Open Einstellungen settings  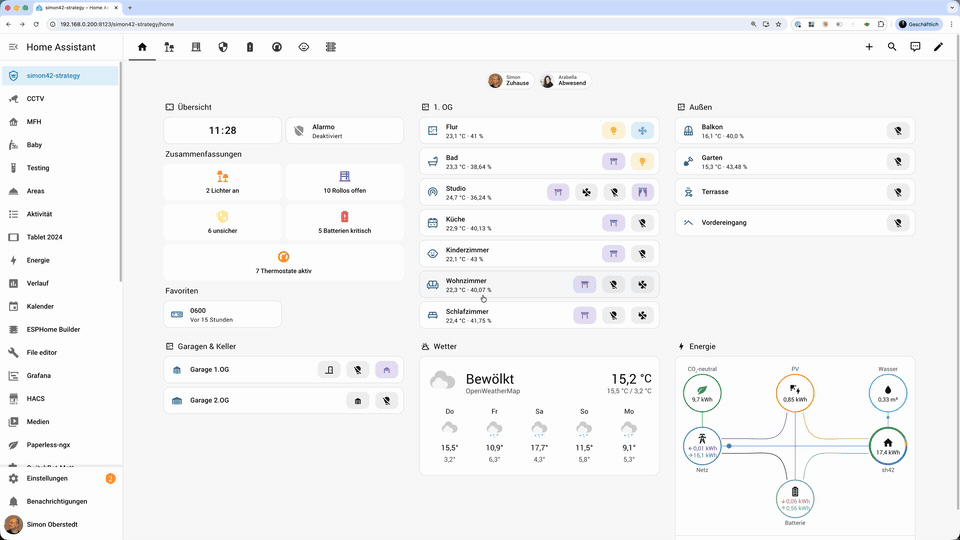coord(60,479)
